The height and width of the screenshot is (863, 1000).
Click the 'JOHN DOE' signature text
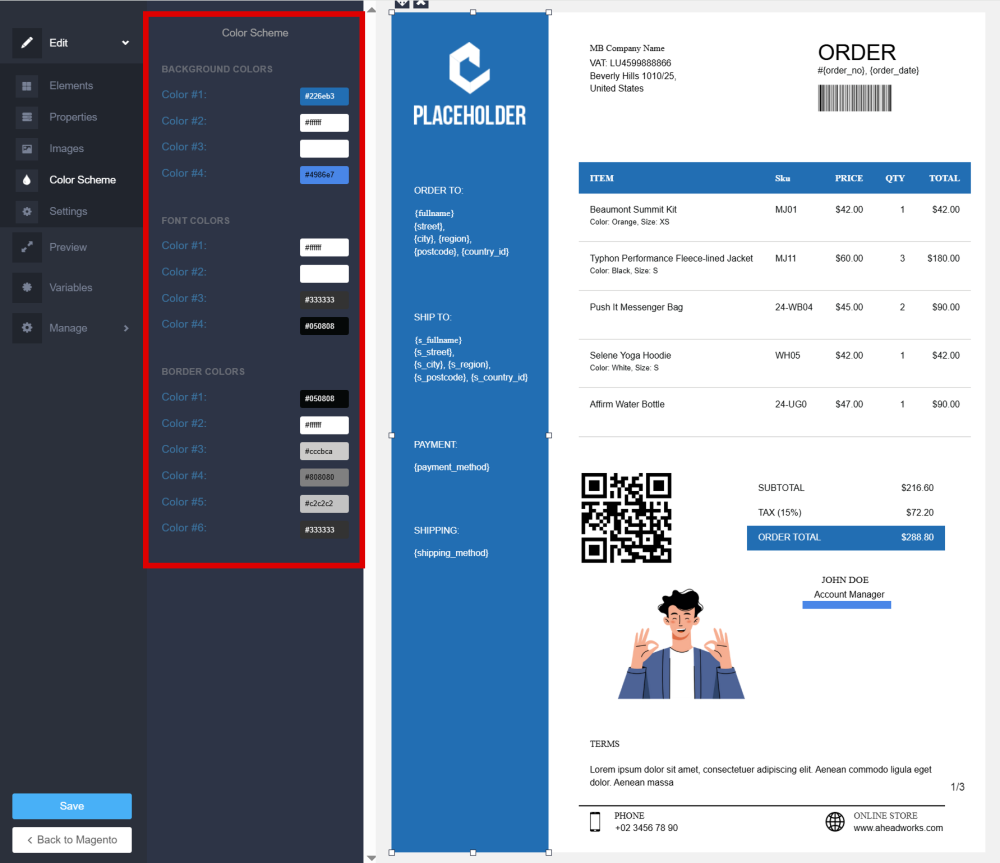[x=844, y=580]
